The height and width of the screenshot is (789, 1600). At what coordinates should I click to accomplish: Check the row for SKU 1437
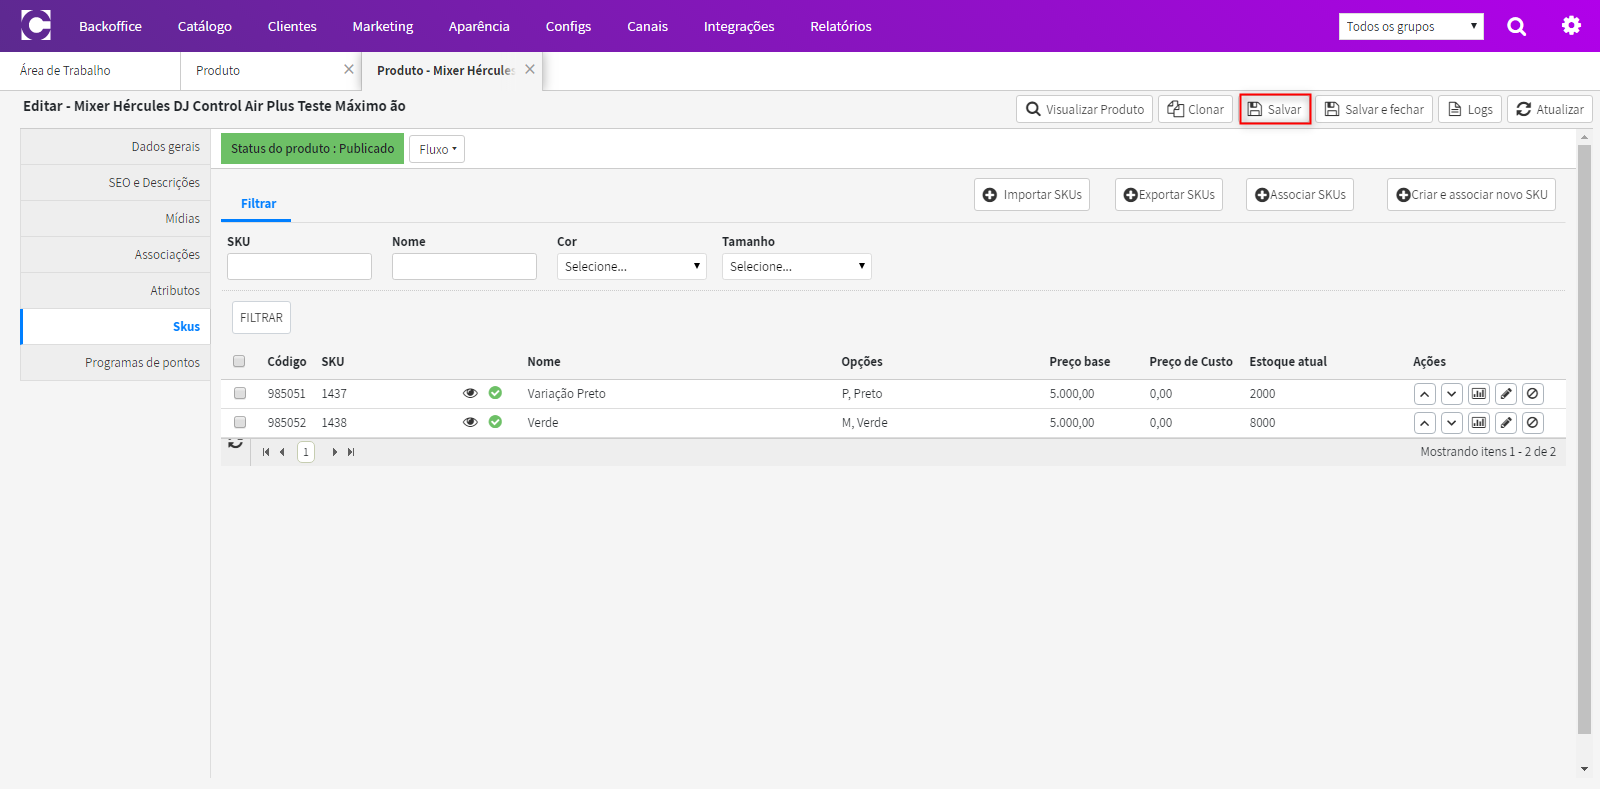(x=240, y=393)
